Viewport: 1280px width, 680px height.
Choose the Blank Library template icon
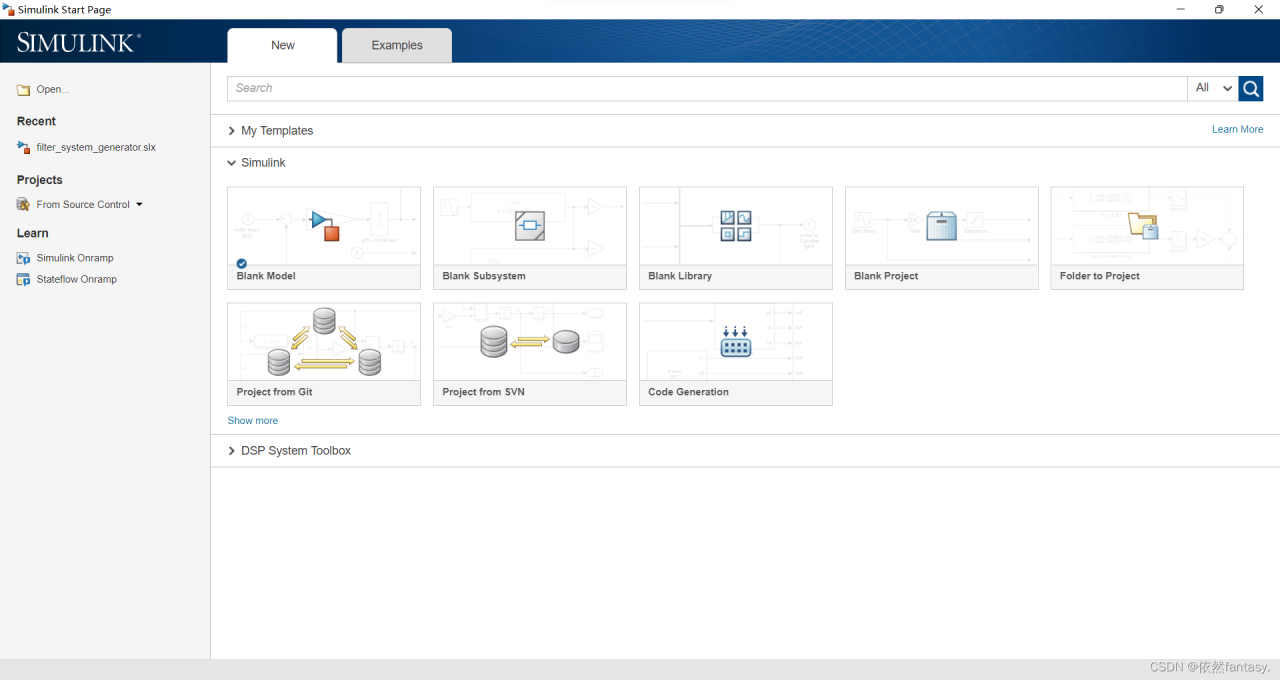tap(736, 226)
